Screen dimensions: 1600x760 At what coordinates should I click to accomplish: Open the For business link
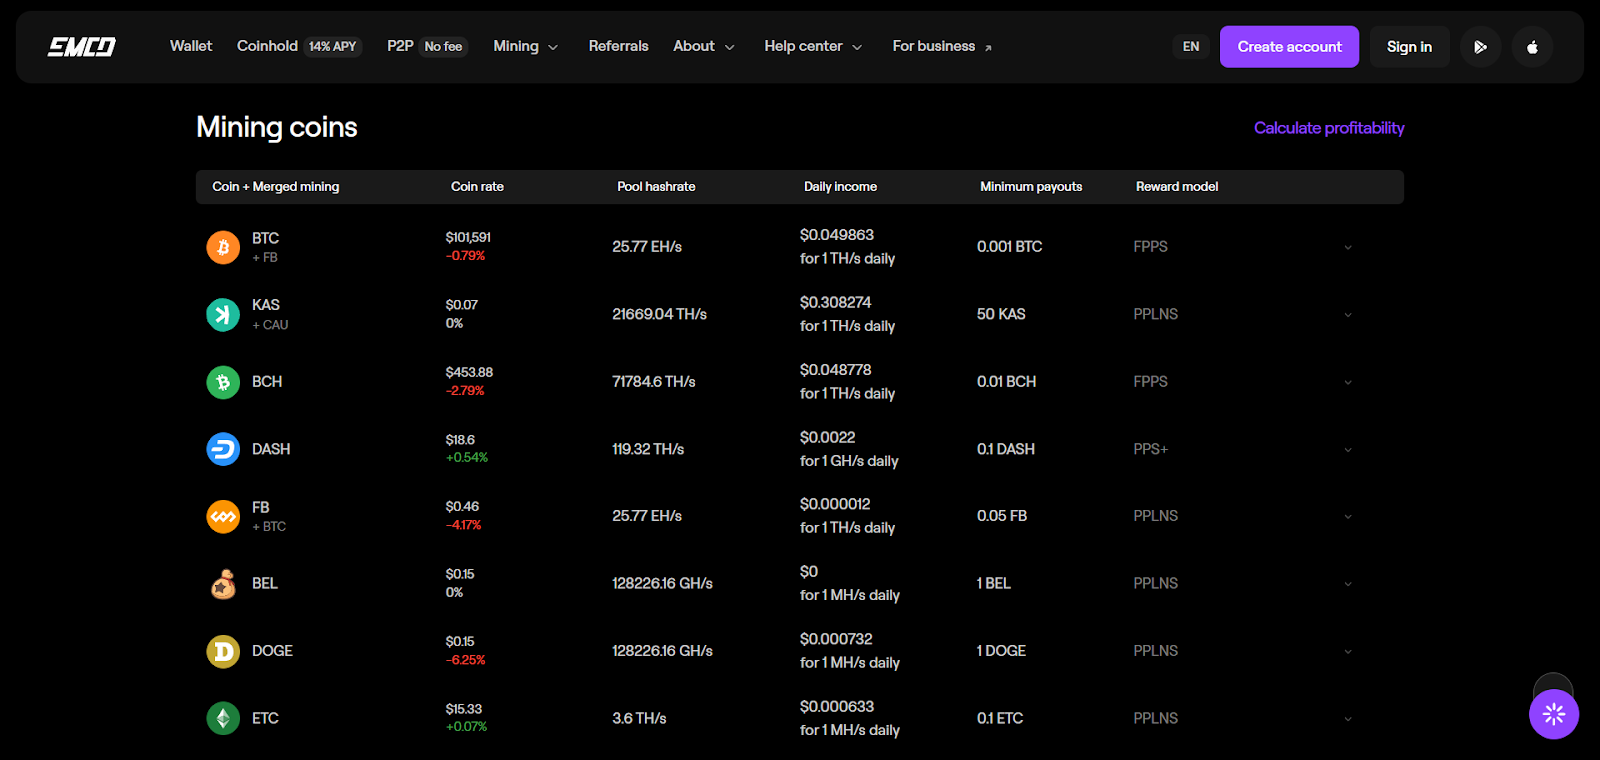pyautogui.click(x=942, y=46)
